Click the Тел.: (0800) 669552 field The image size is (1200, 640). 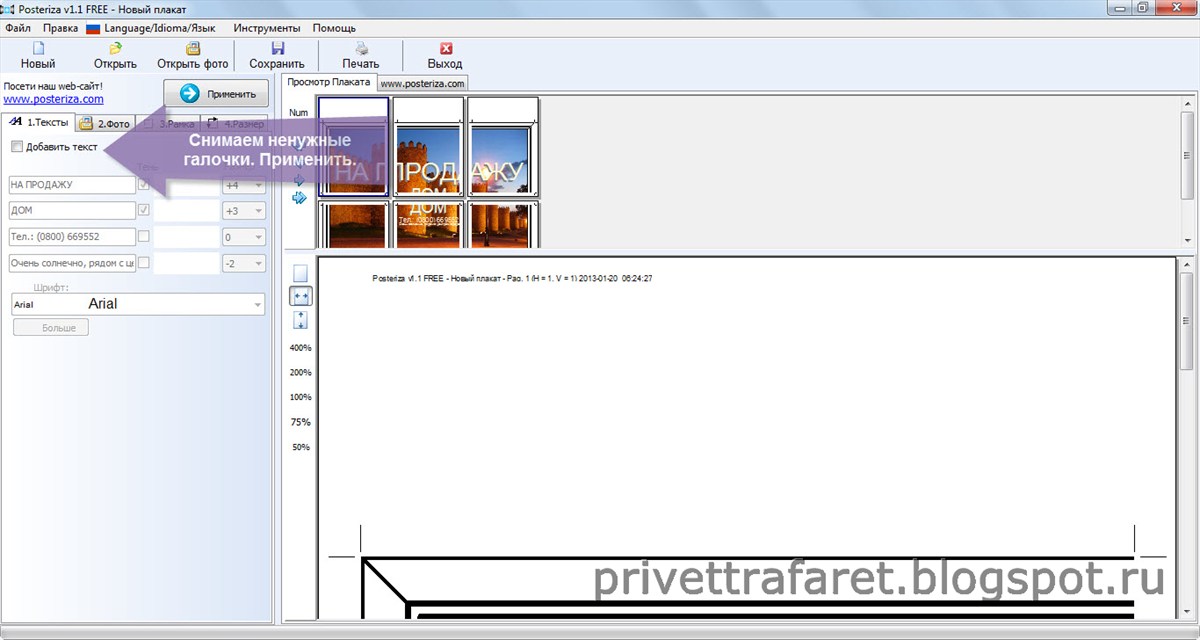[x=71, y=237]
